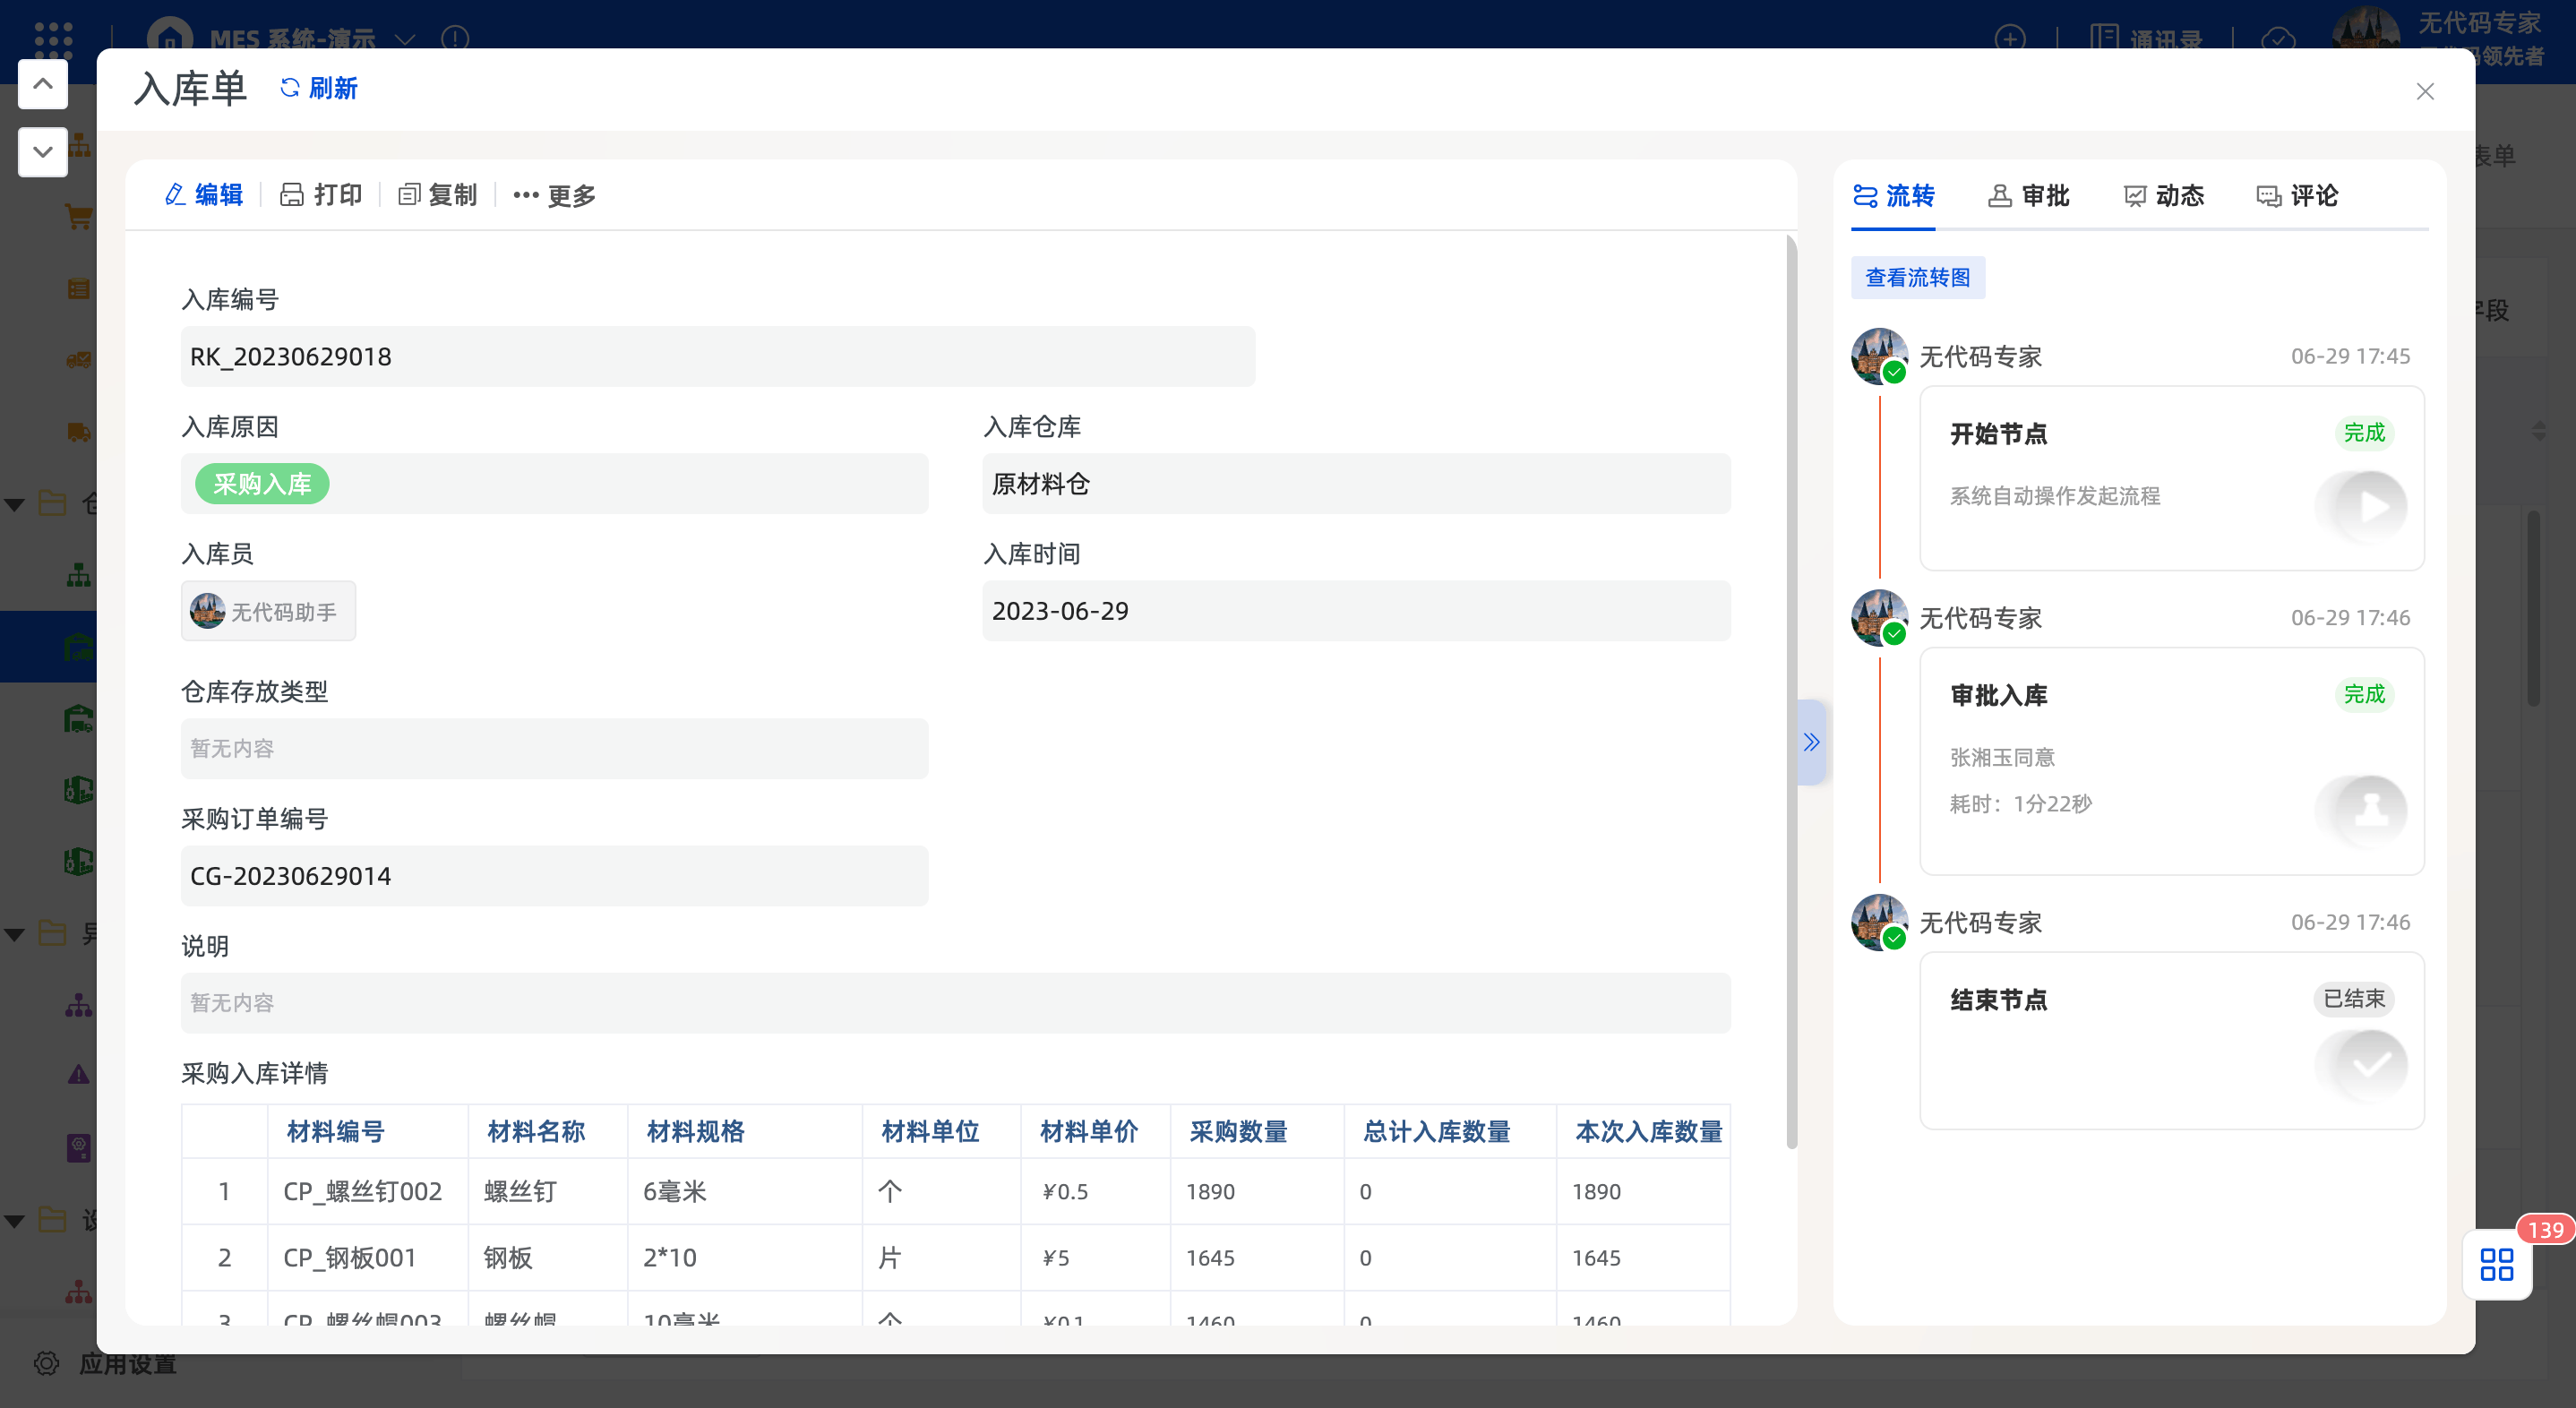
Task: Click the 采购订单编号 field CG-20230629014
Action: point(554,876)
